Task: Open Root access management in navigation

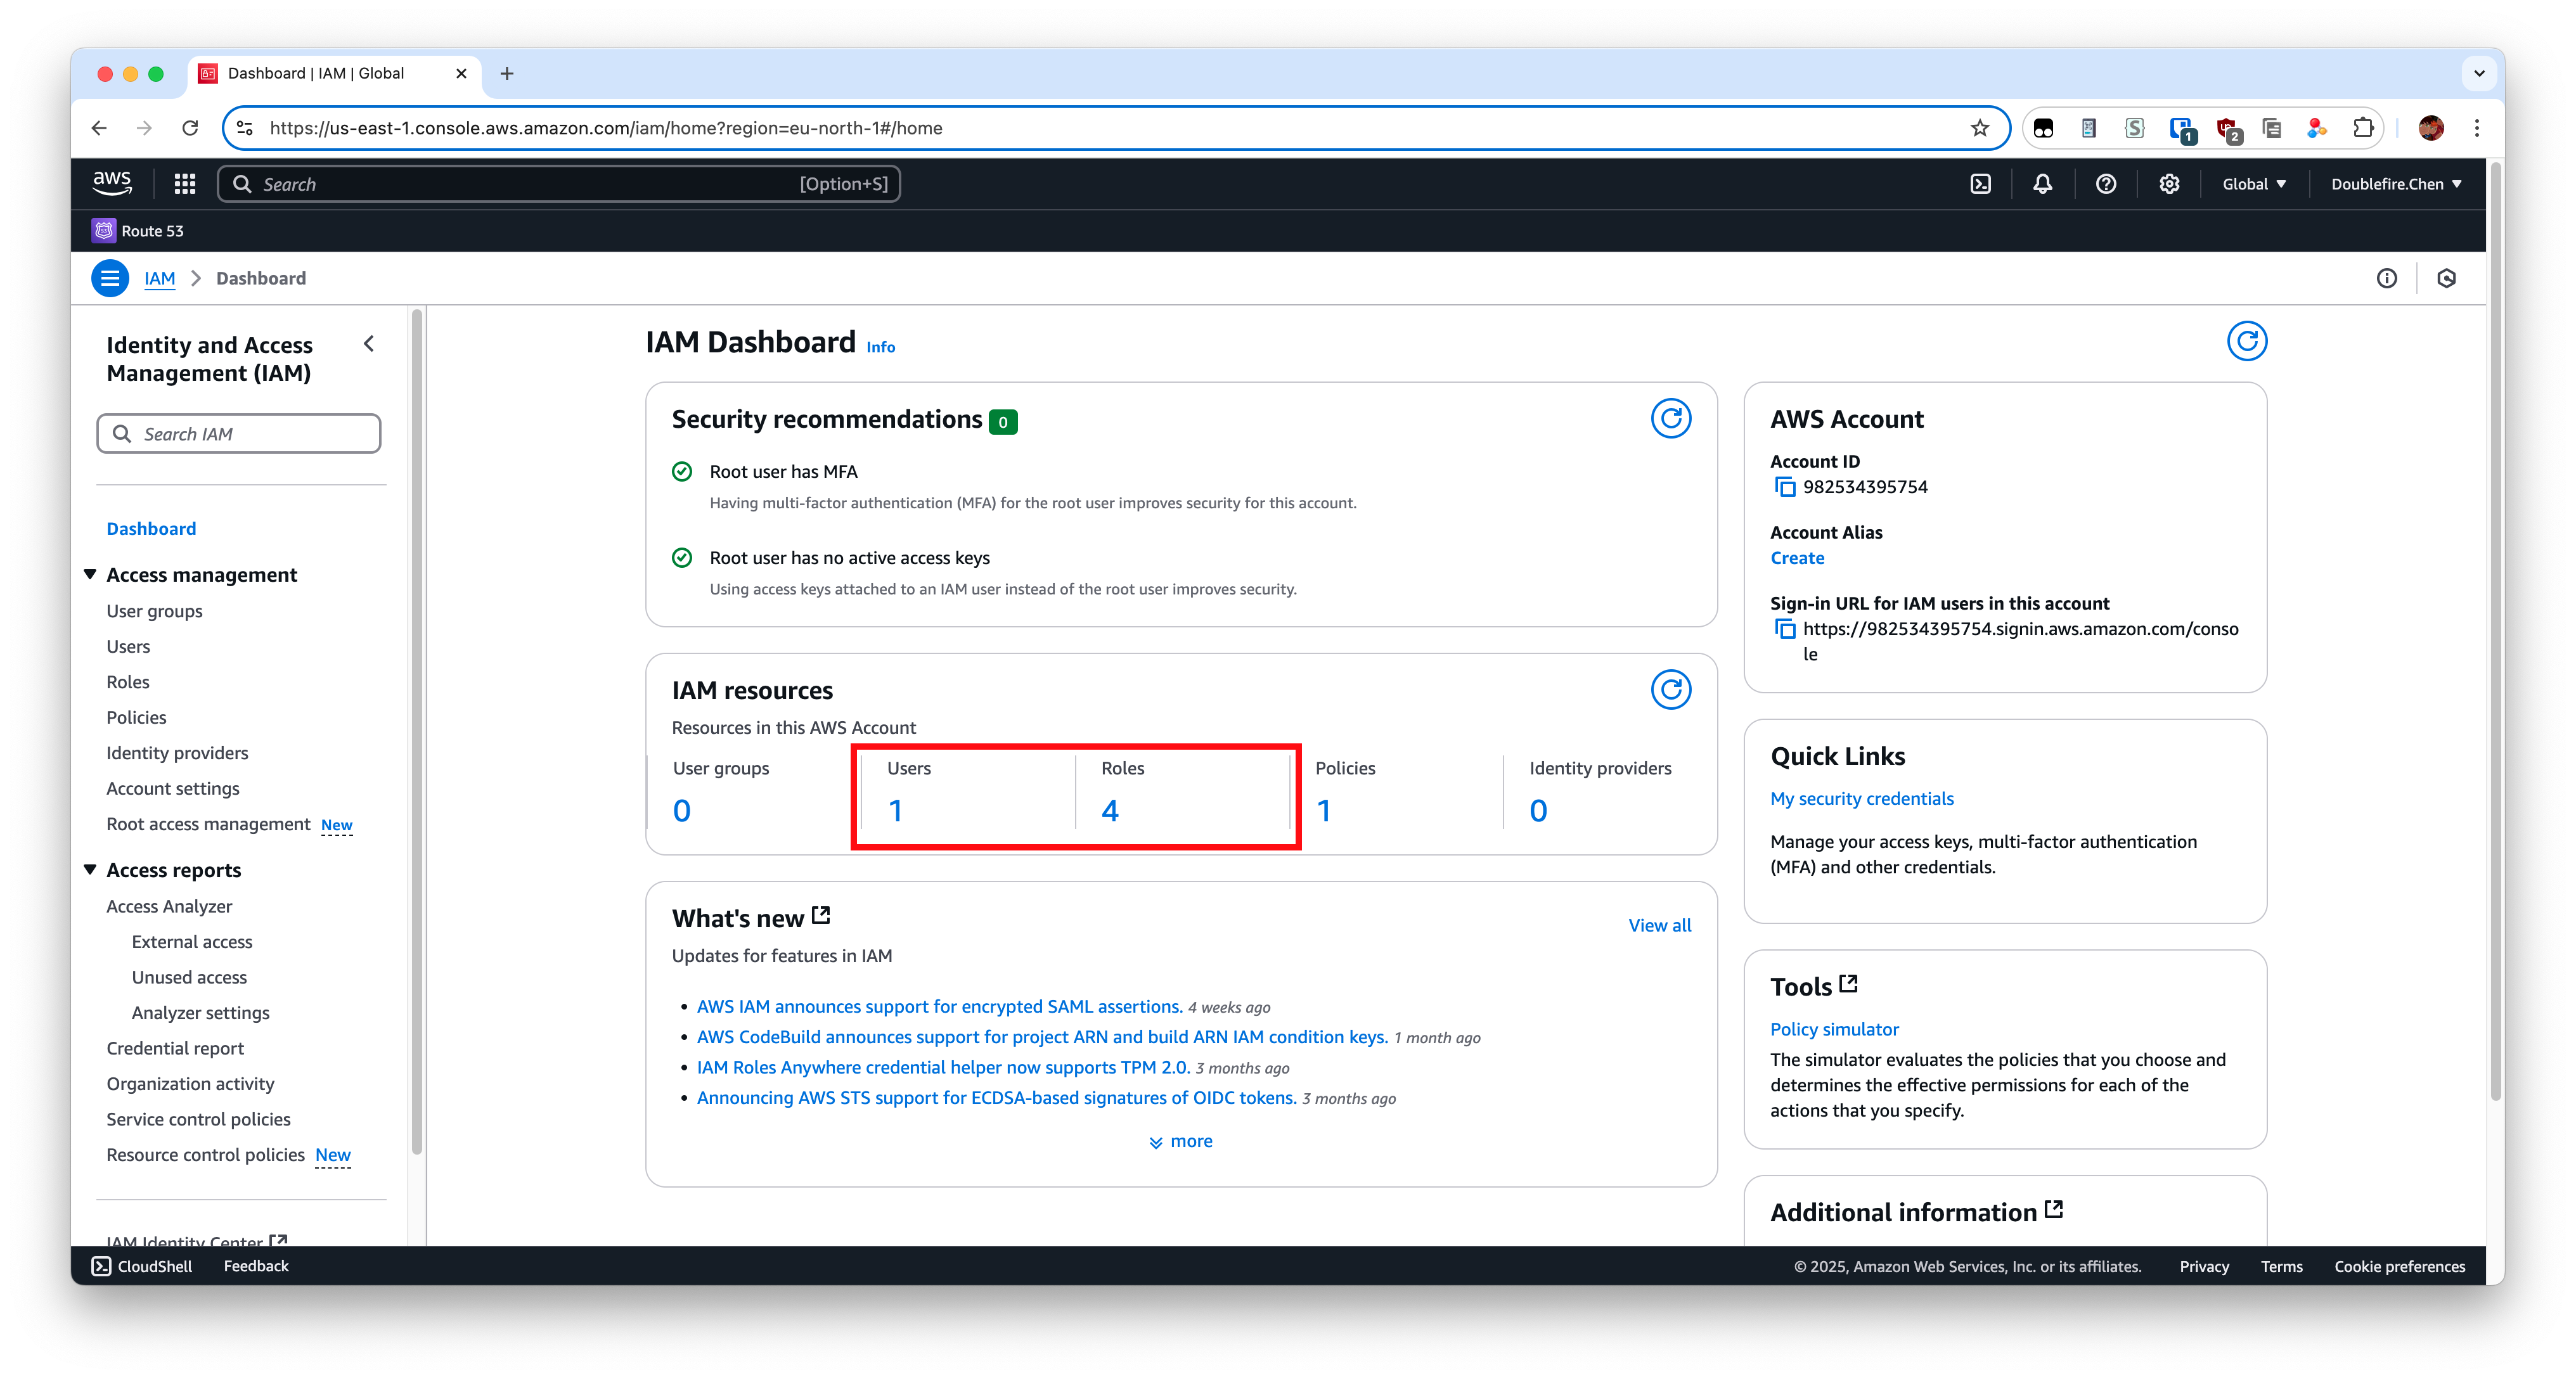Action: 208,824
